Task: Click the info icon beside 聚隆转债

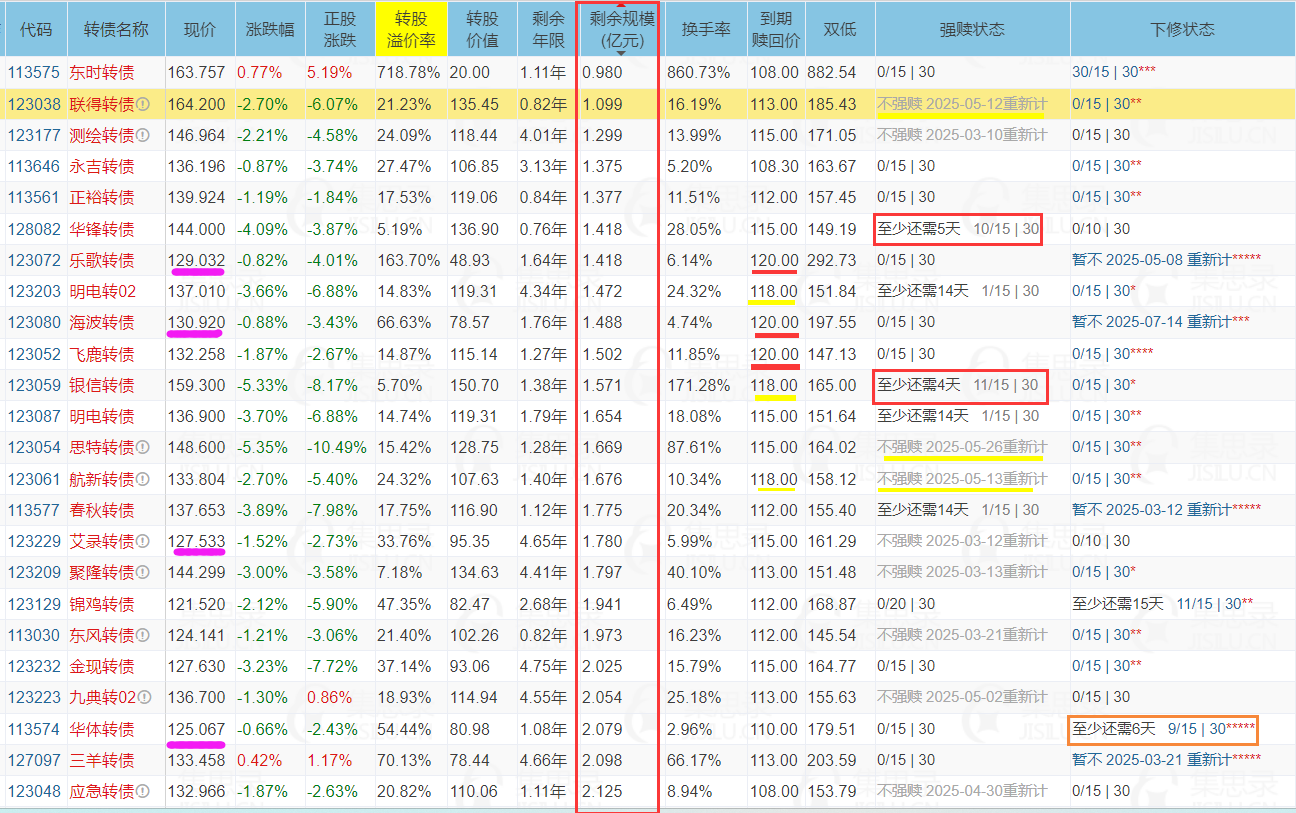Action: 143,572
